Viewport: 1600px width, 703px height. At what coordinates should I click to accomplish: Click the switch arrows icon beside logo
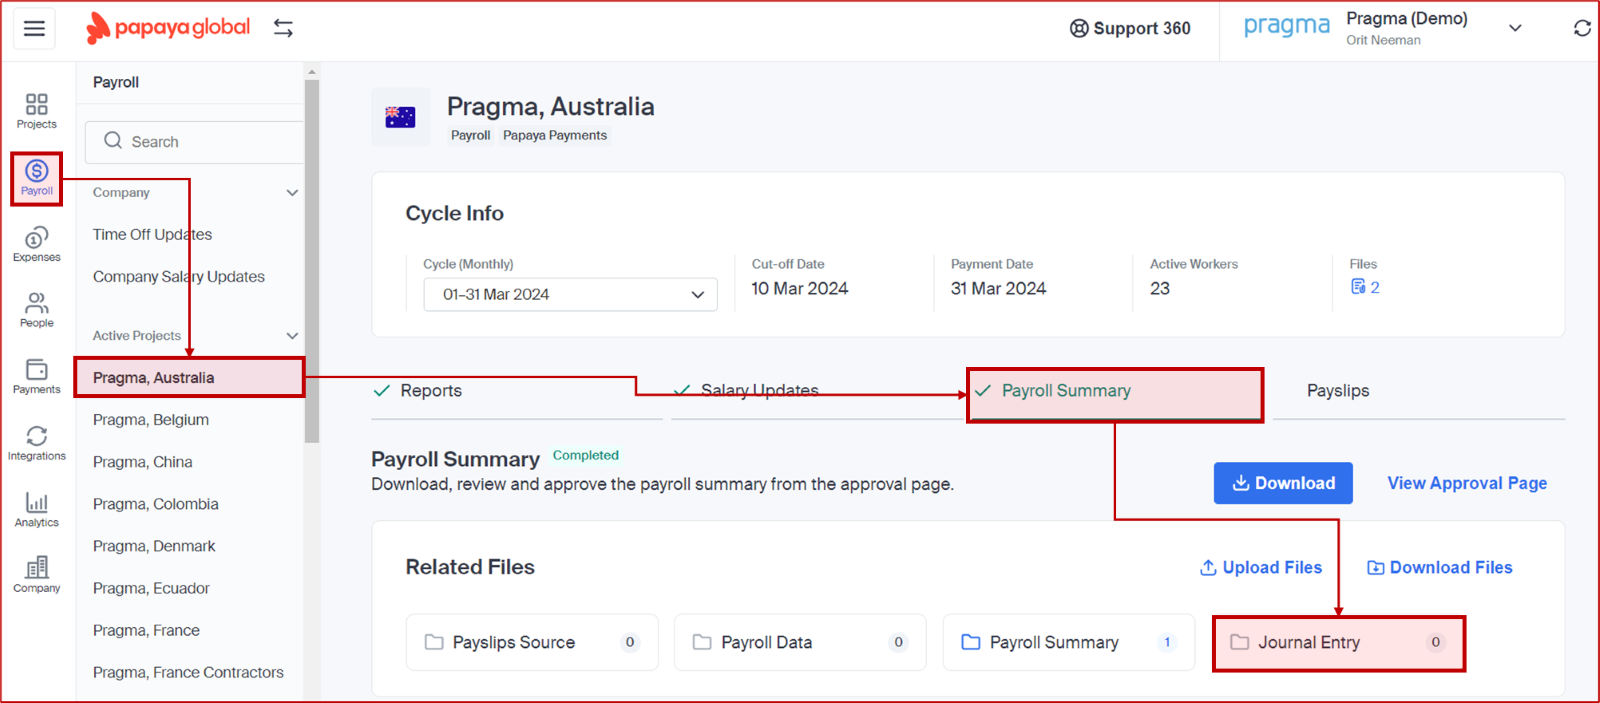283,28
